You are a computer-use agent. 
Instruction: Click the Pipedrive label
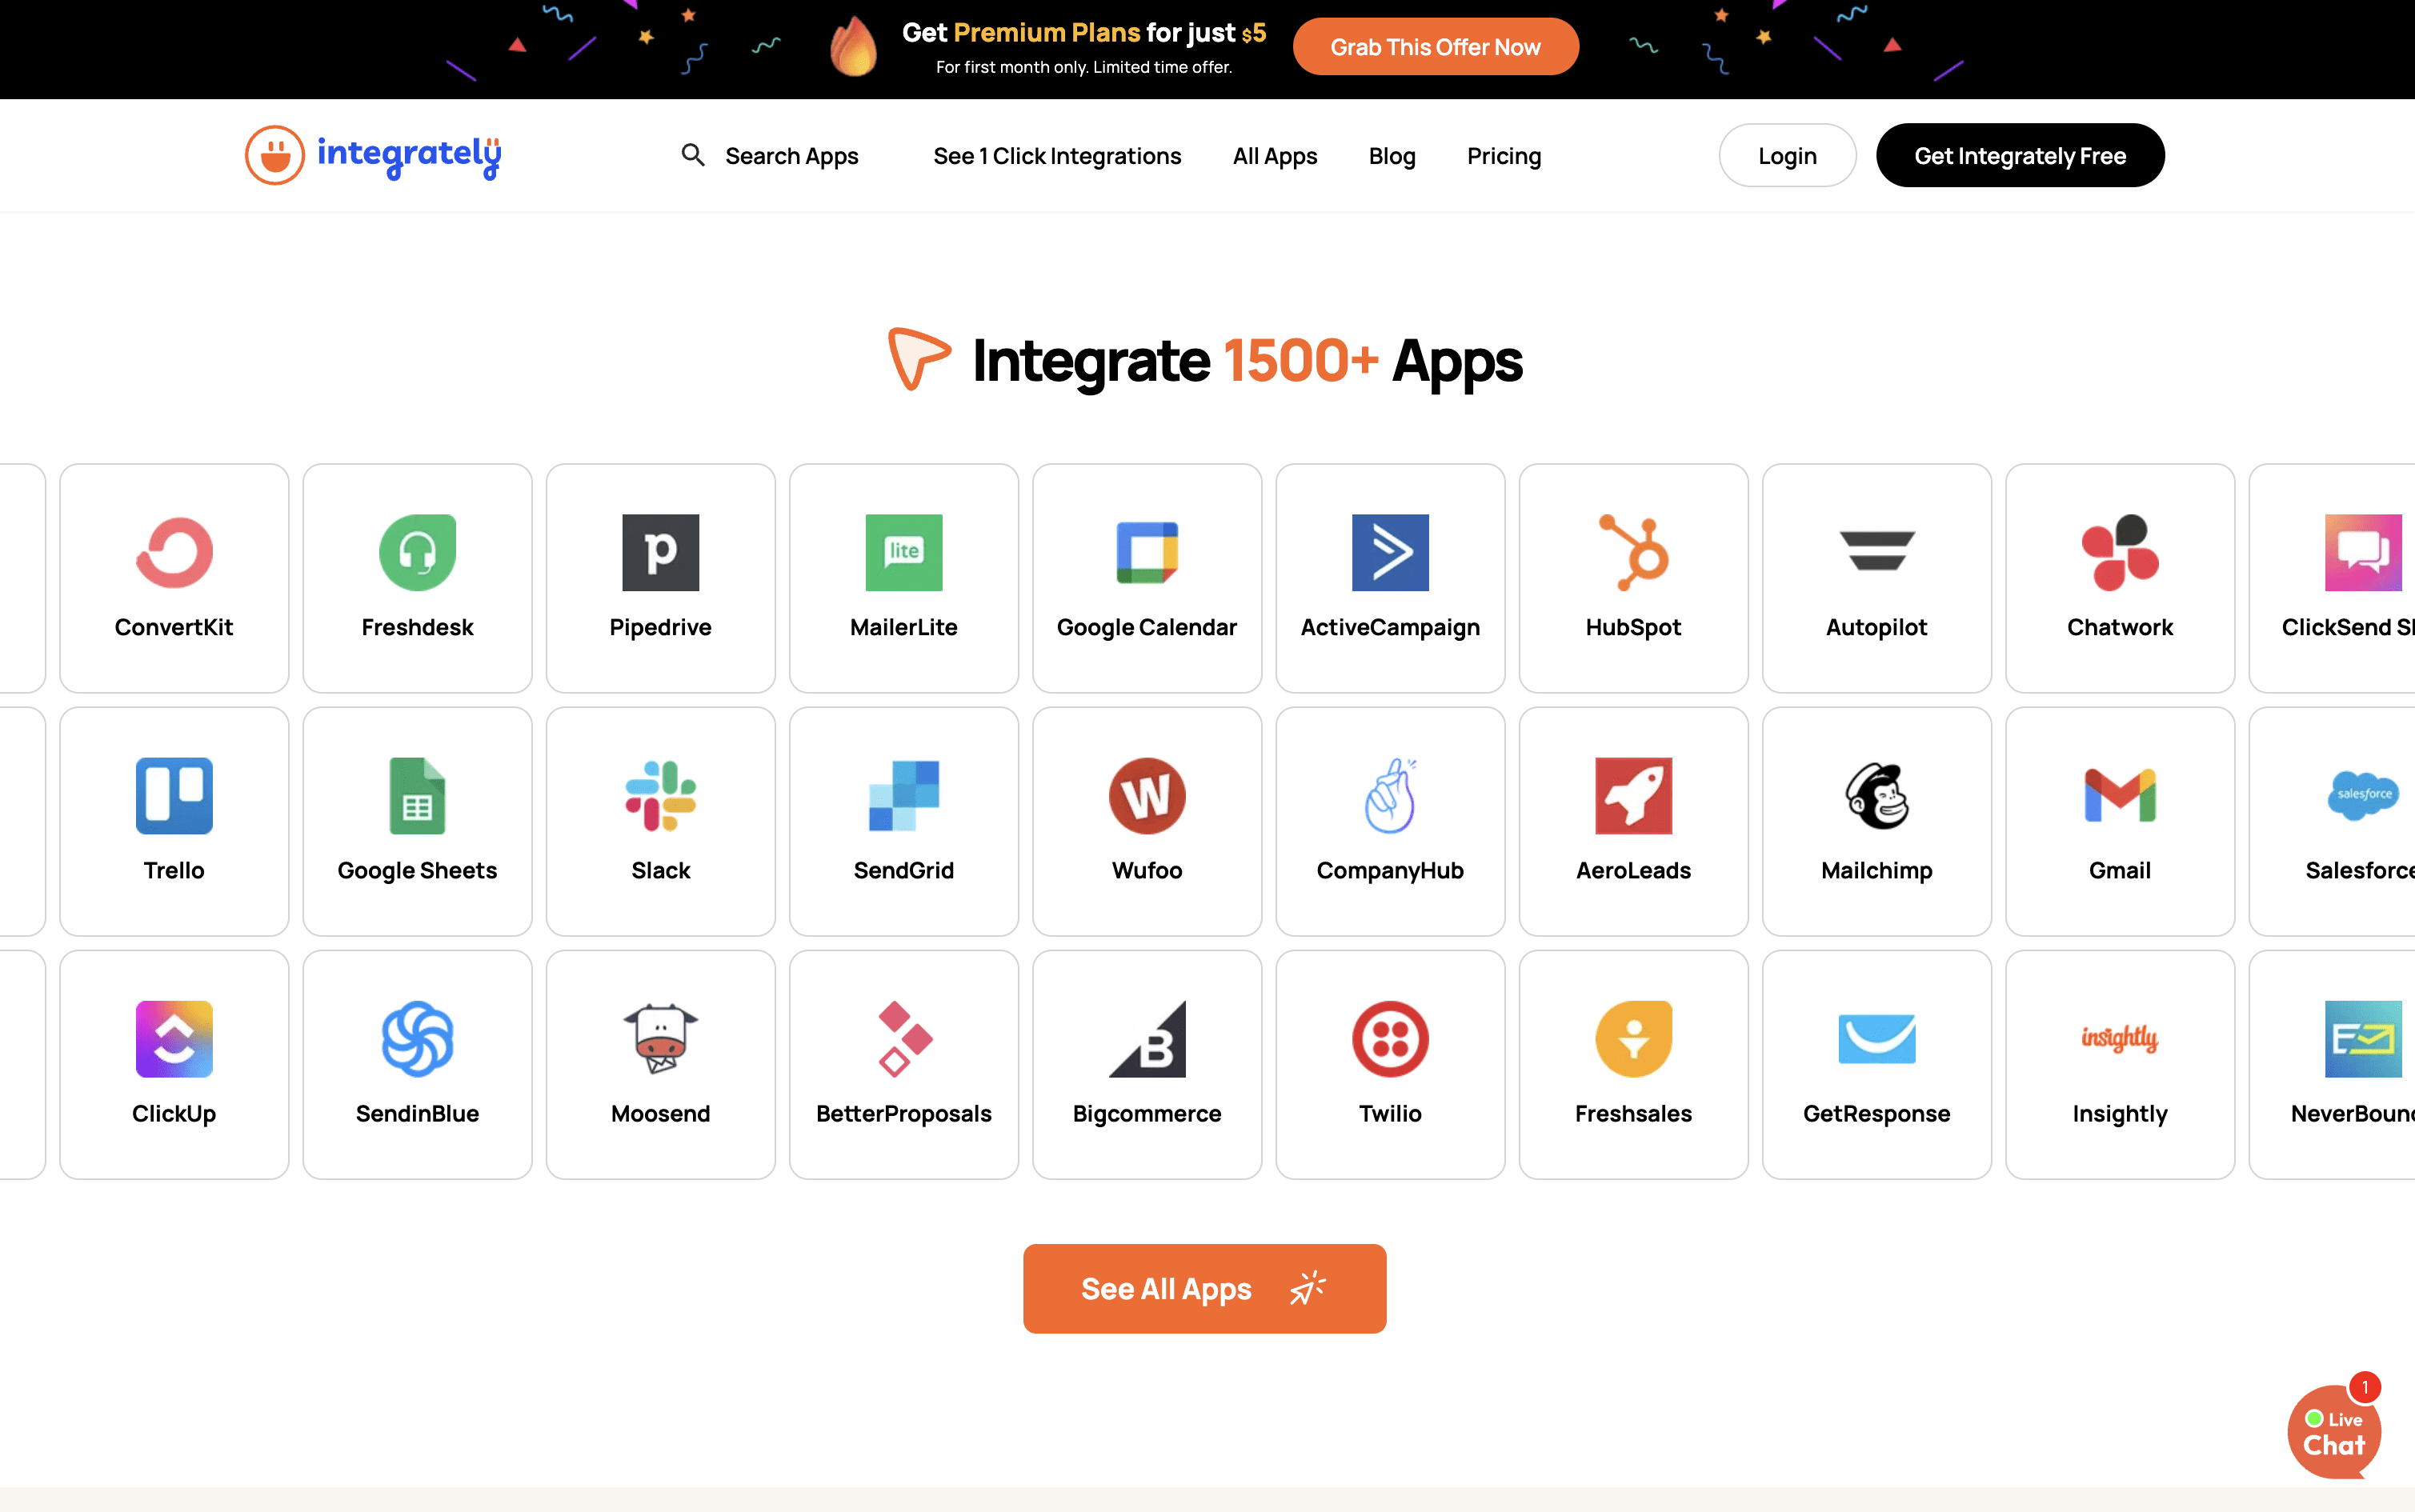coord(660,627)
